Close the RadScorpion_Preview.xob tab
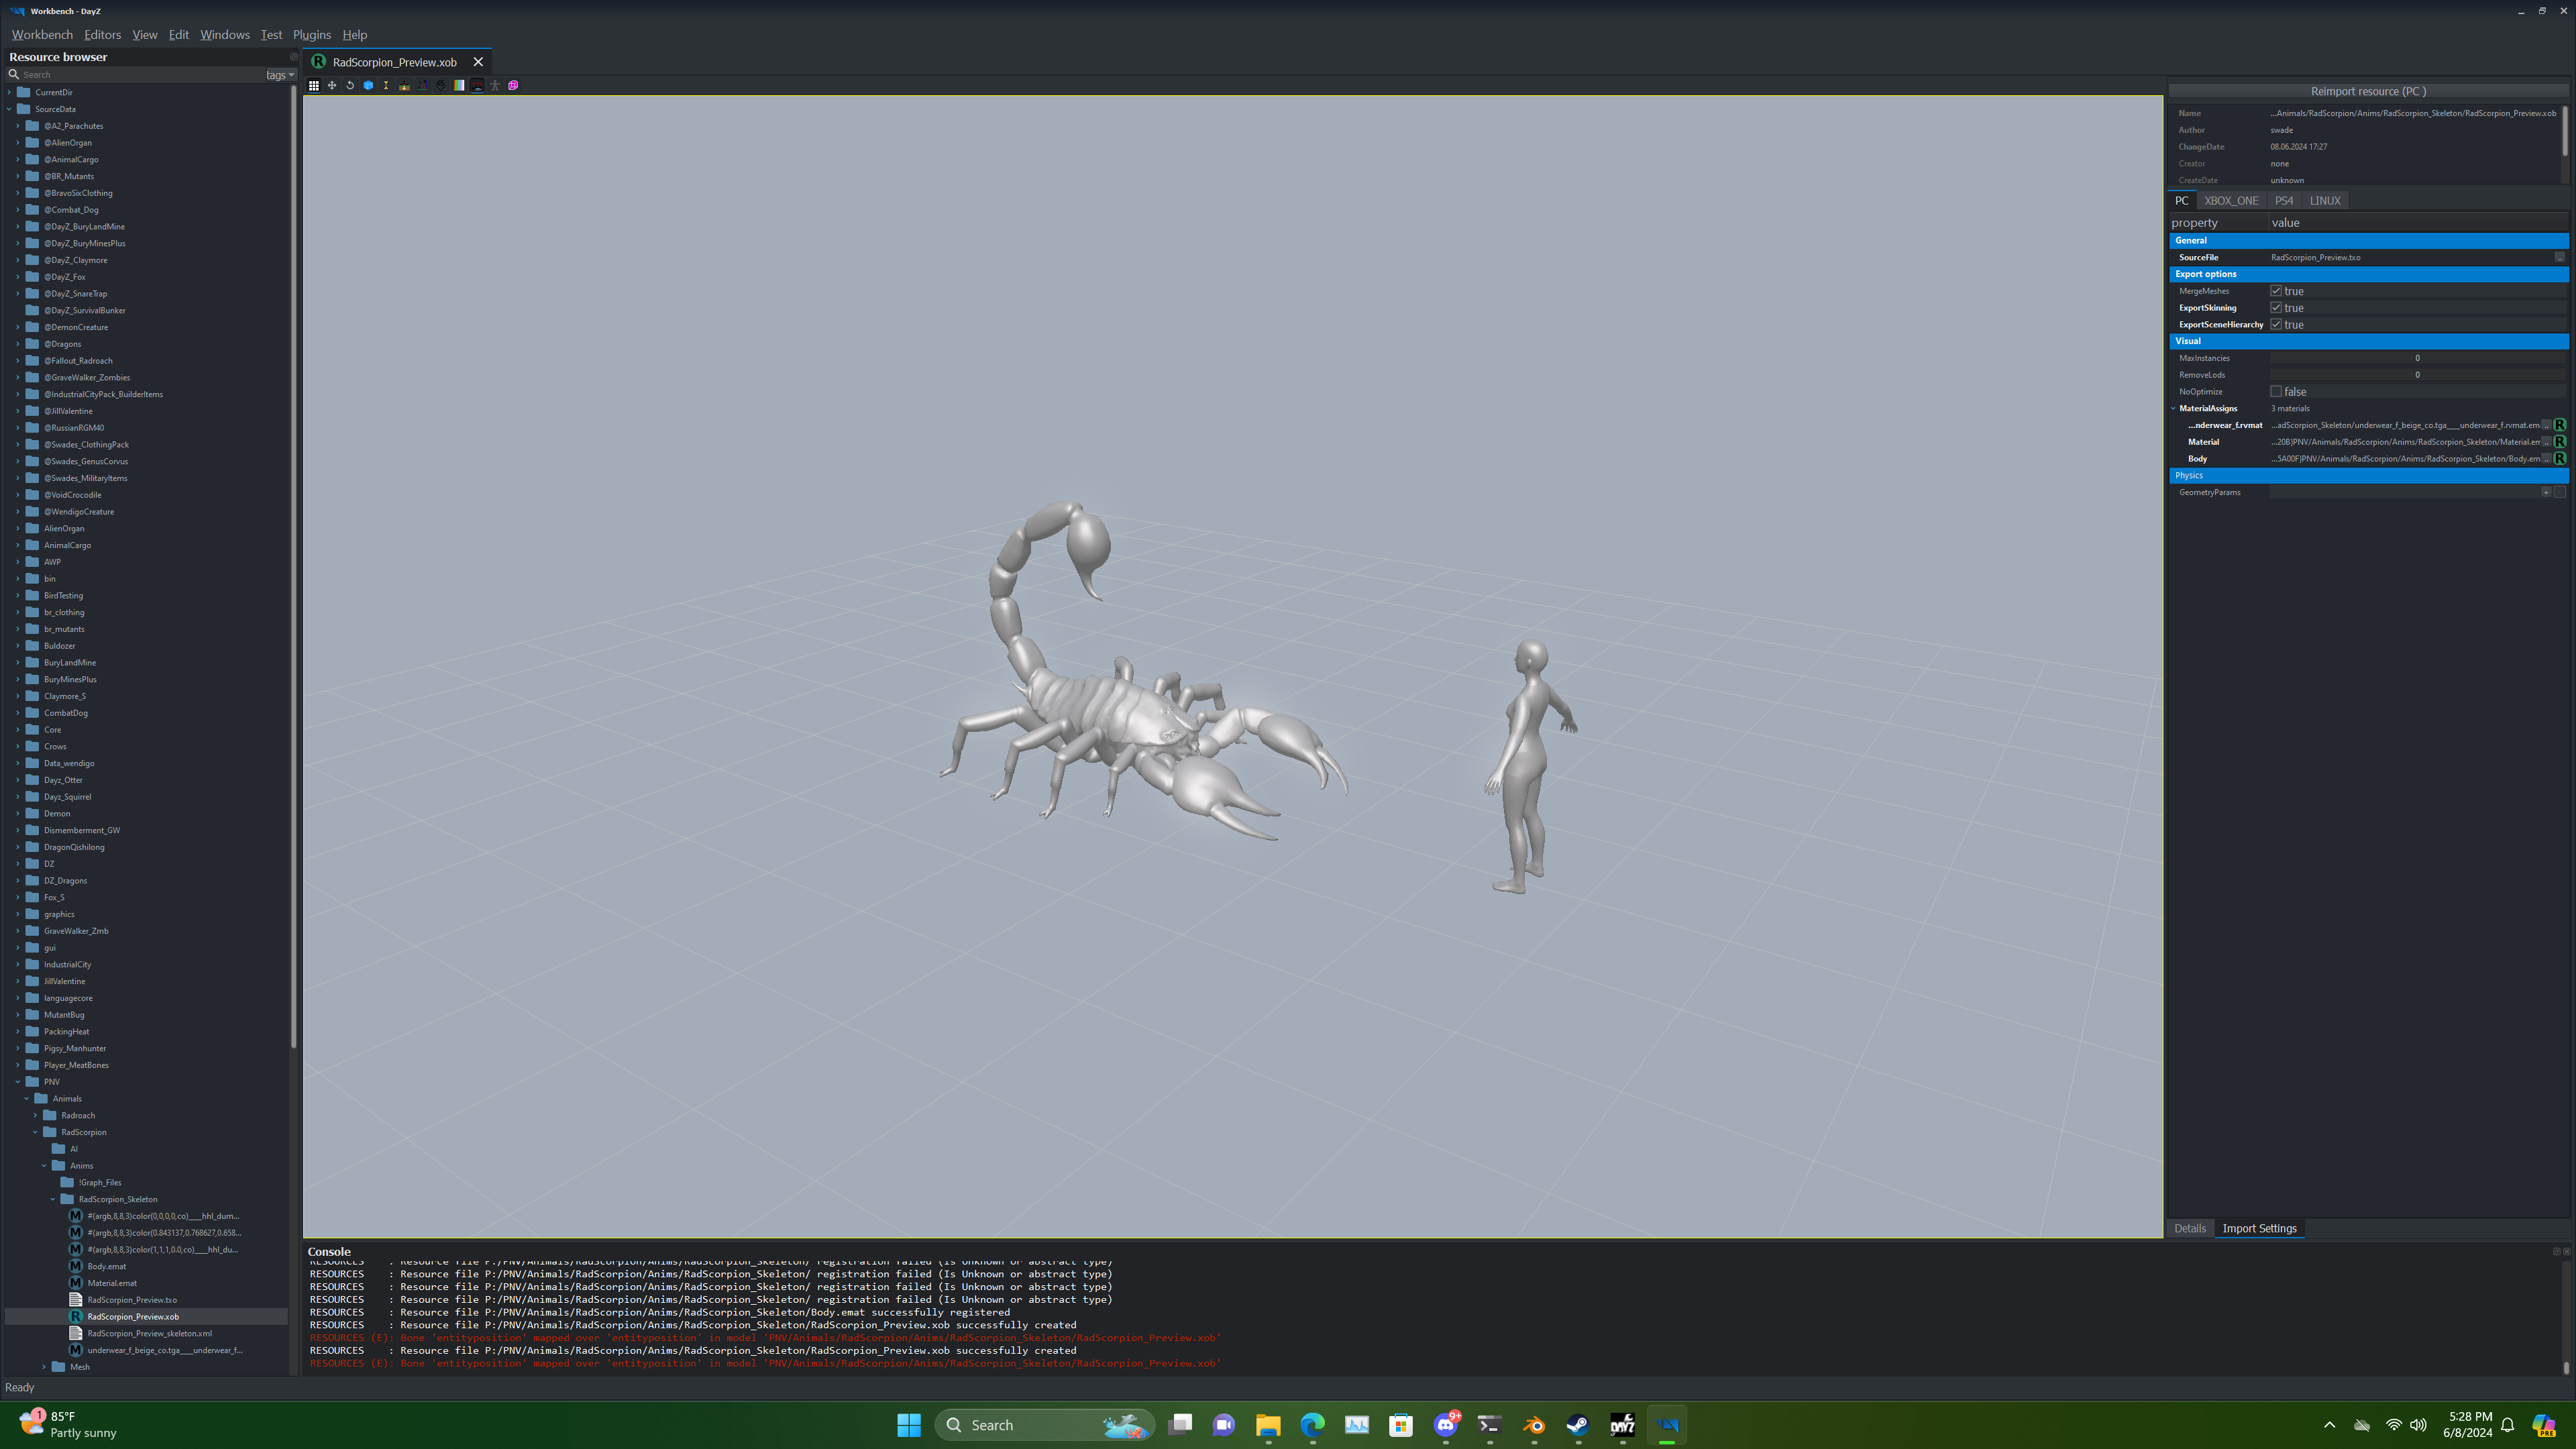 [478, 62]
